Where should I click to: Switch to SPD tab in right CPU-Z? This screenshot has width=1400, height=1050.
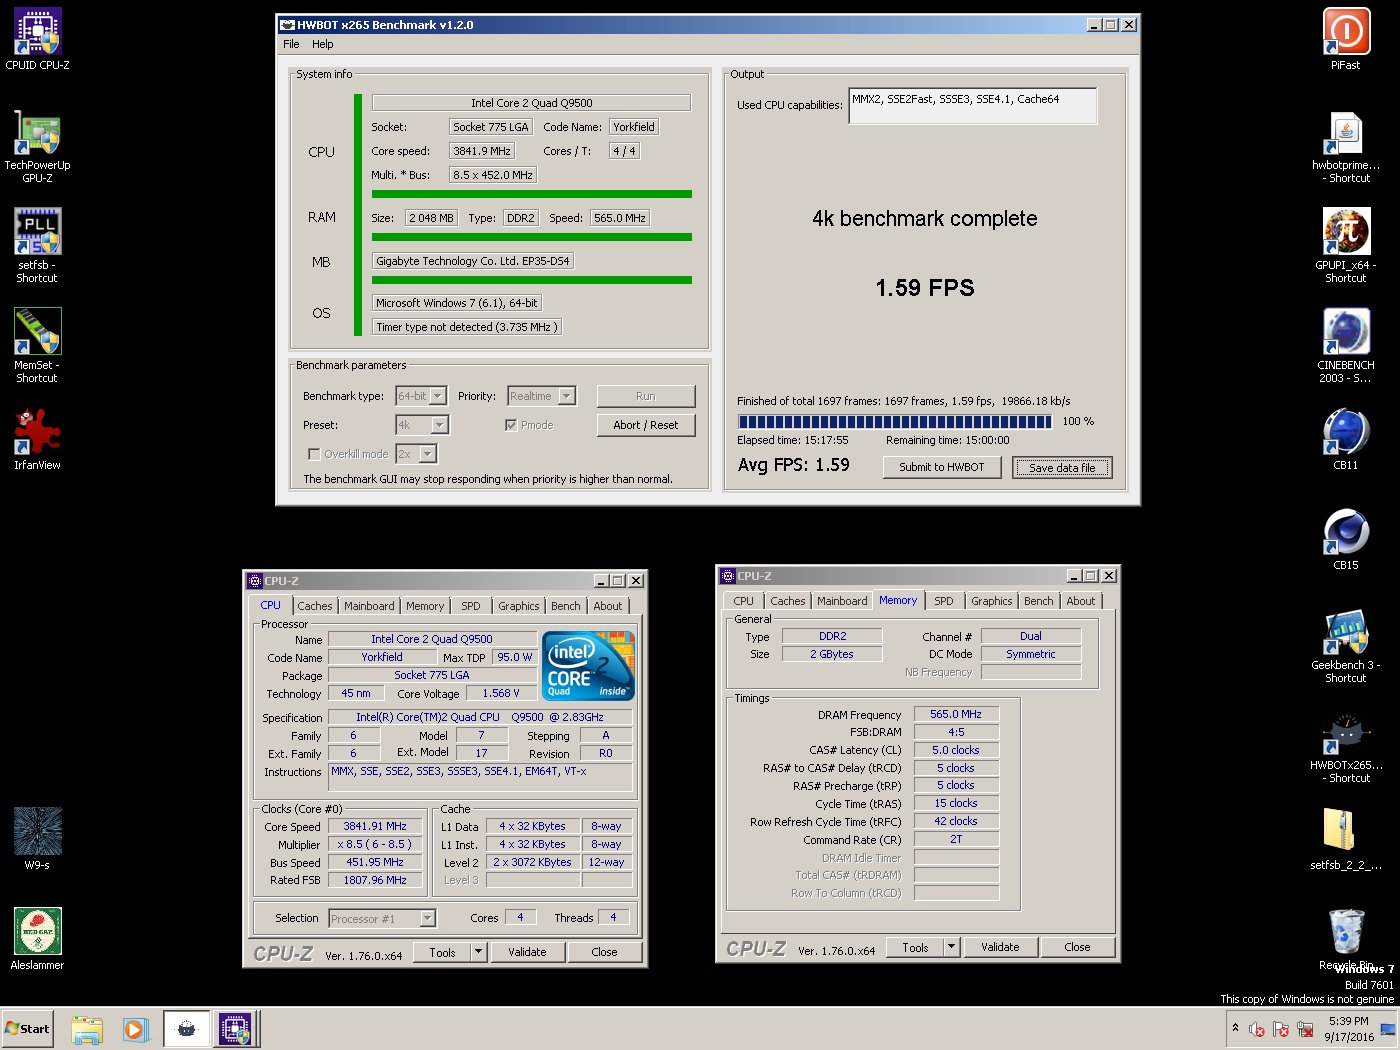tap(944, 601)
